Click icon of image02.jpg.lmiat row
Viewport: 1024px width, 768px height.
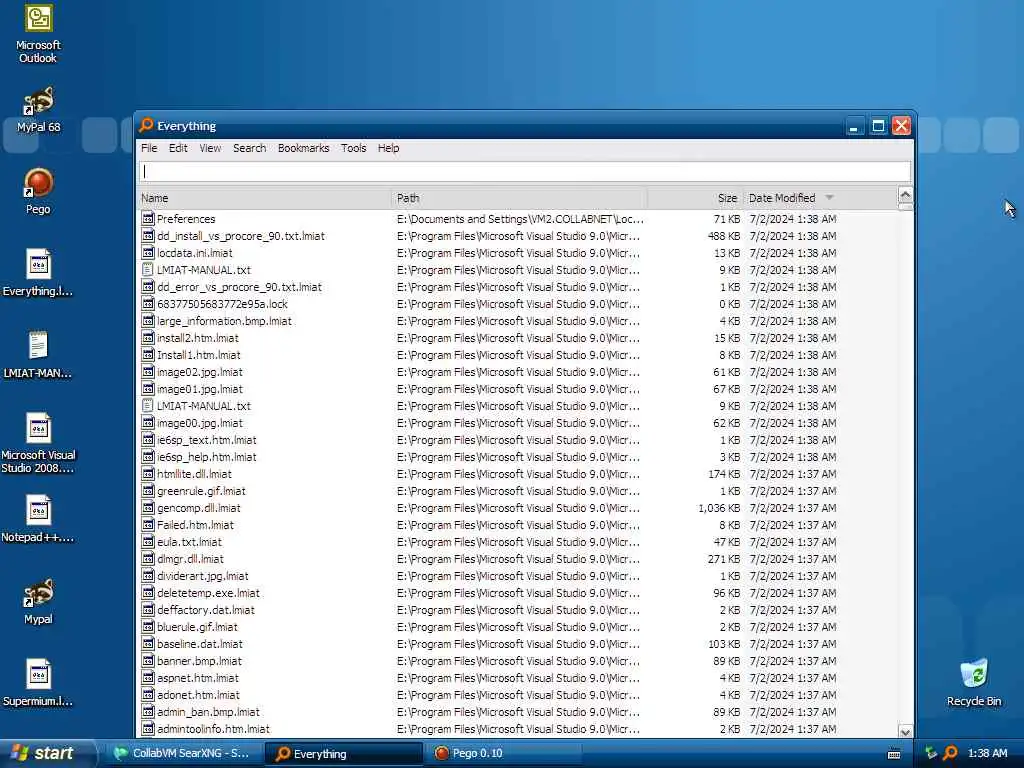pyautogui.click(x=148, y=372)
